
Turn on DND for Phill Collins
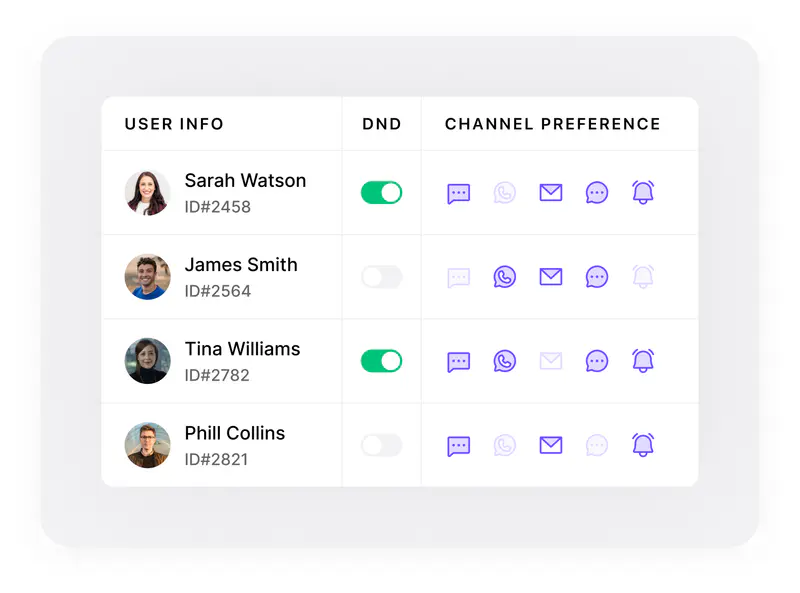(x=382, y=446)
